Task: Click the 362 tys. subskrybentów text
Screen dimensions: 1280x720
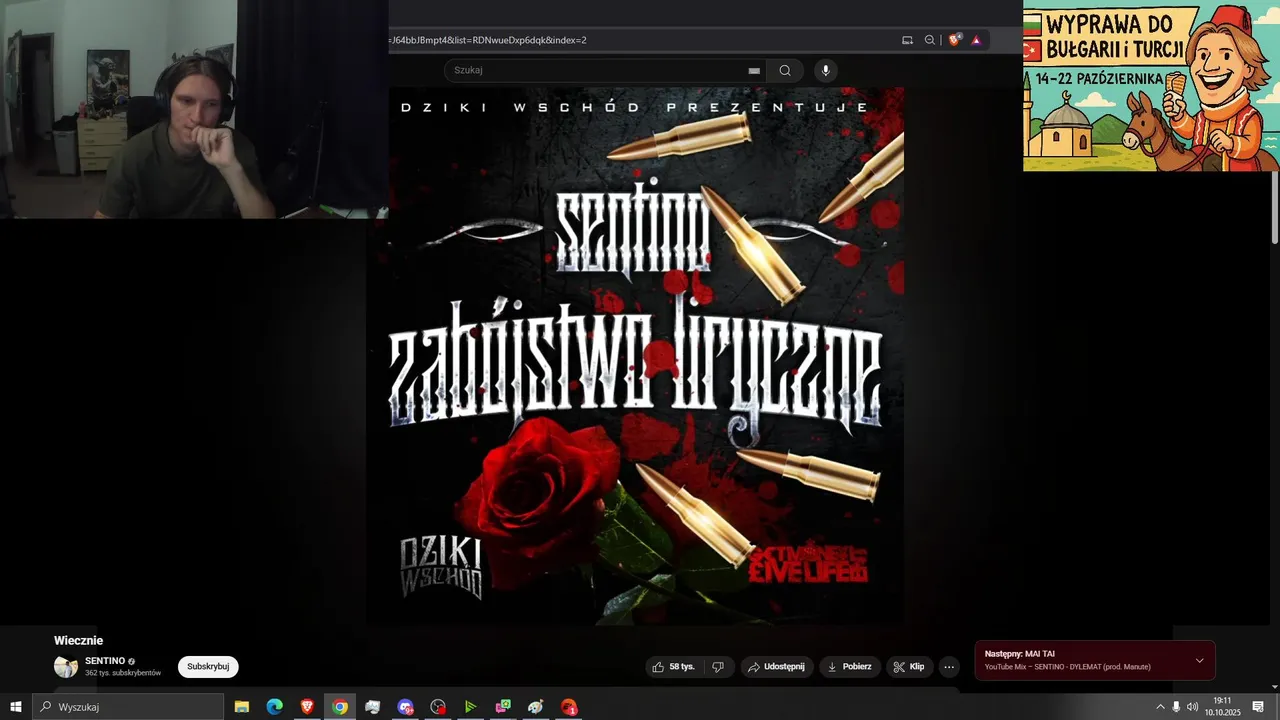Action: [x=123, y=673]
